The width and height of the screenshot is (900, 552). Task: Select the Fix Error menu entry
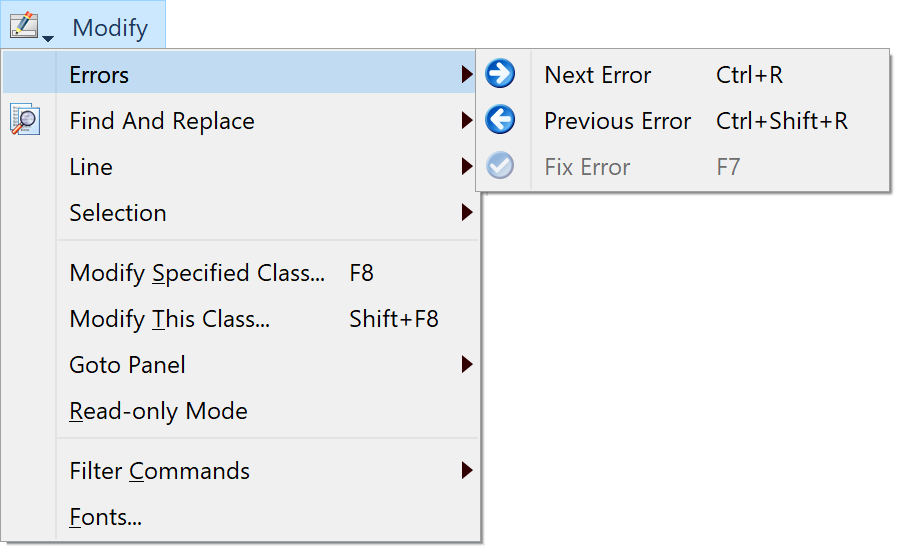[682, 166]
